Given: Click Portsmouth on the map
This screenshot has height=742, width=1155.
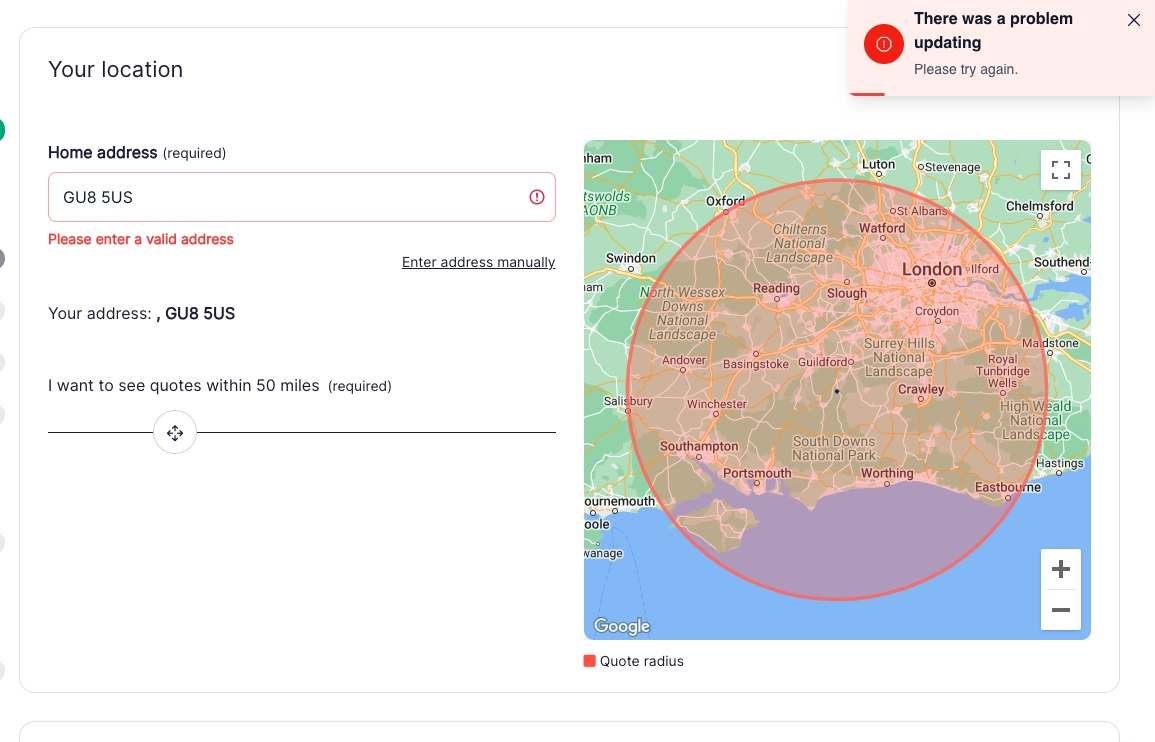Looking at the screenshot, I should (x=757, y=473).
